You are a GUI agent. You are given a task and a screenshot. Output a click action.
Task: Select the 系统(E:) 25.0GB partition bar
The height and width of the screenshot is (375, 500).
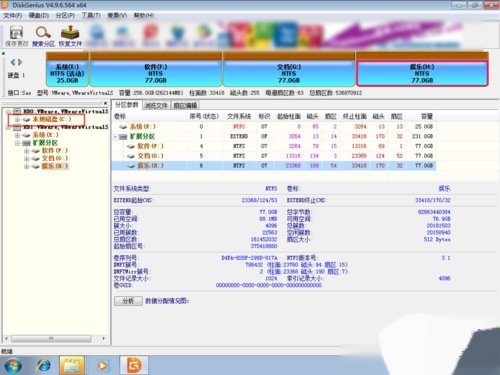coord(67,69)
